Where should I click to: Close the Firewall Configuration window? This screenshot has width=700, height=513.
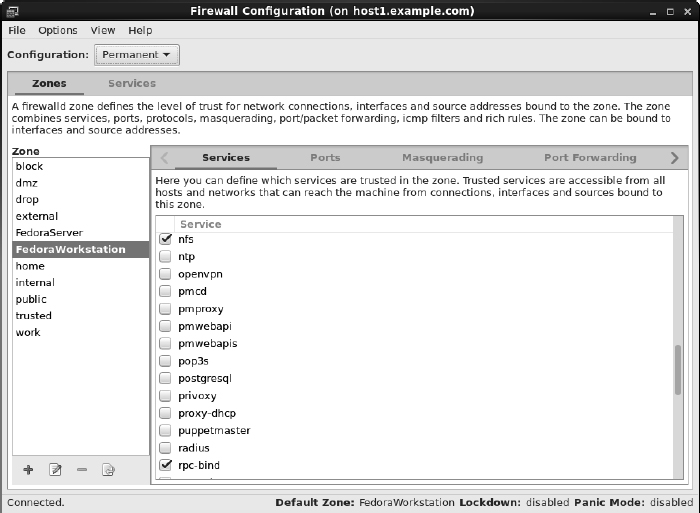coord(688,12)
